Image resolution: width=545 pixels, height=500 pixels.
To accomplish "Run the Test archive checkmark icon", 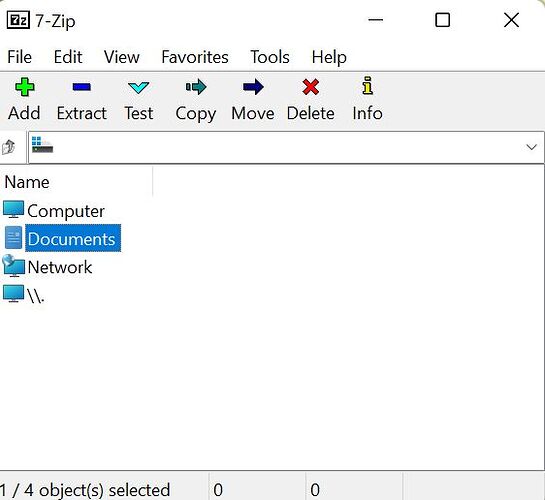I will click(x=138, y=88).
